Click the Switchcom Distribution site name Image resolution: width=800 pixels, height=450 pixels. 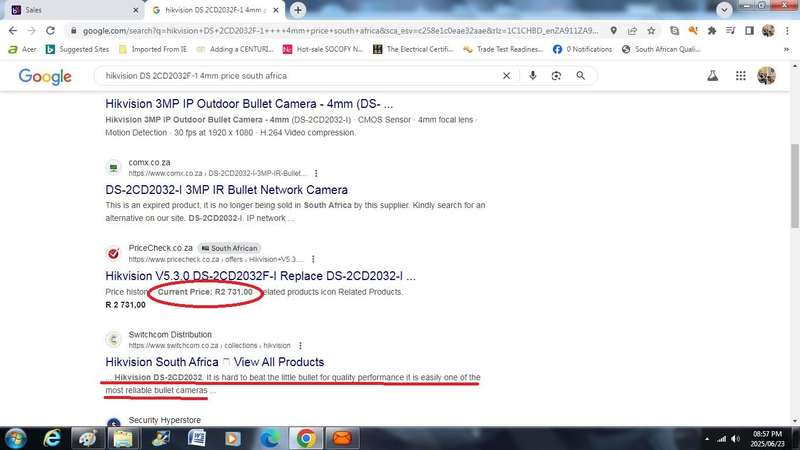point(170,335)
